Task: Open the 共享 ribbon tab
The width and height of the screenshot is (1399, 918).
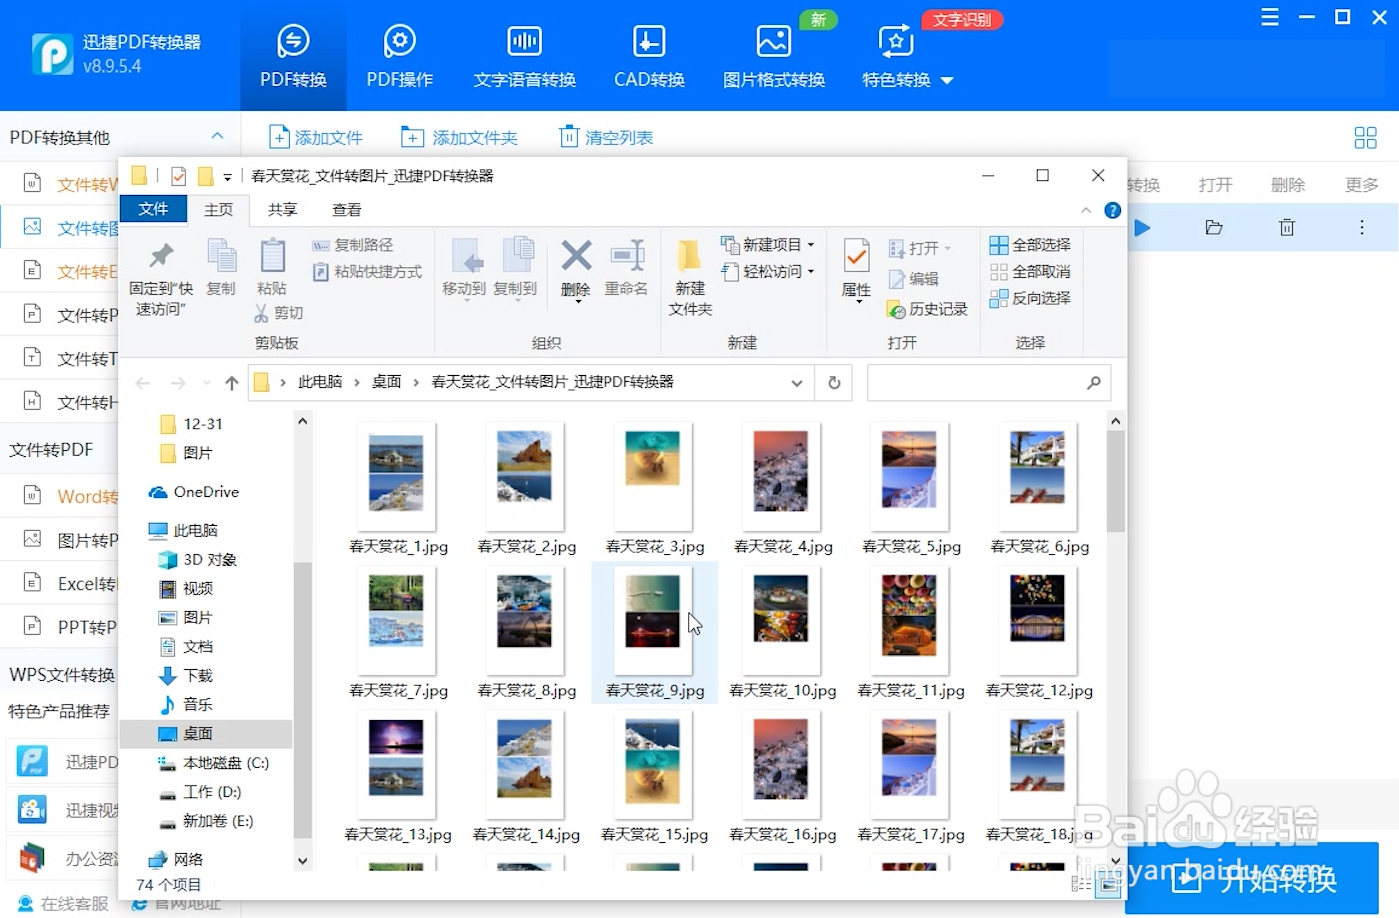Action: [x=281, y=209]
